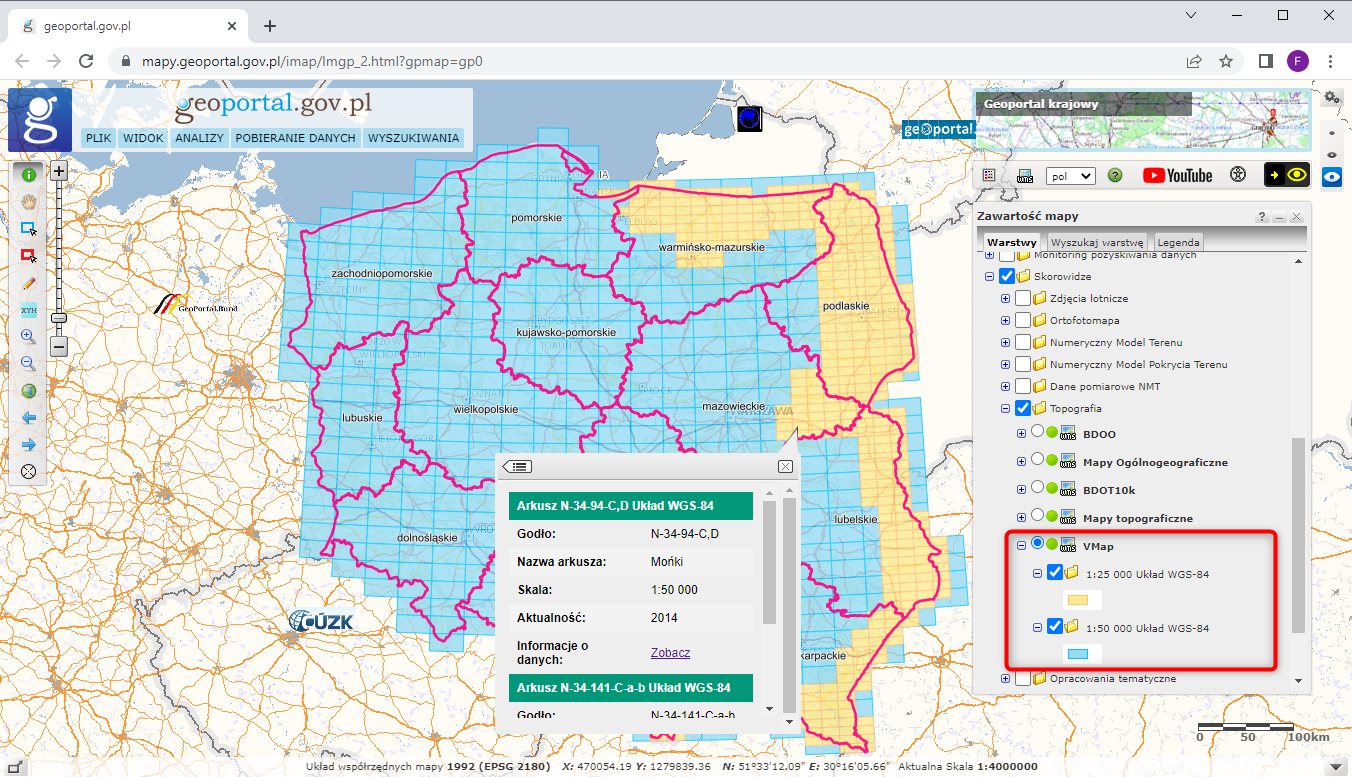This screenshot has height=777, width=1352.
Task: Click the XYH coordinates tool
Action: (x=28, y=310)
